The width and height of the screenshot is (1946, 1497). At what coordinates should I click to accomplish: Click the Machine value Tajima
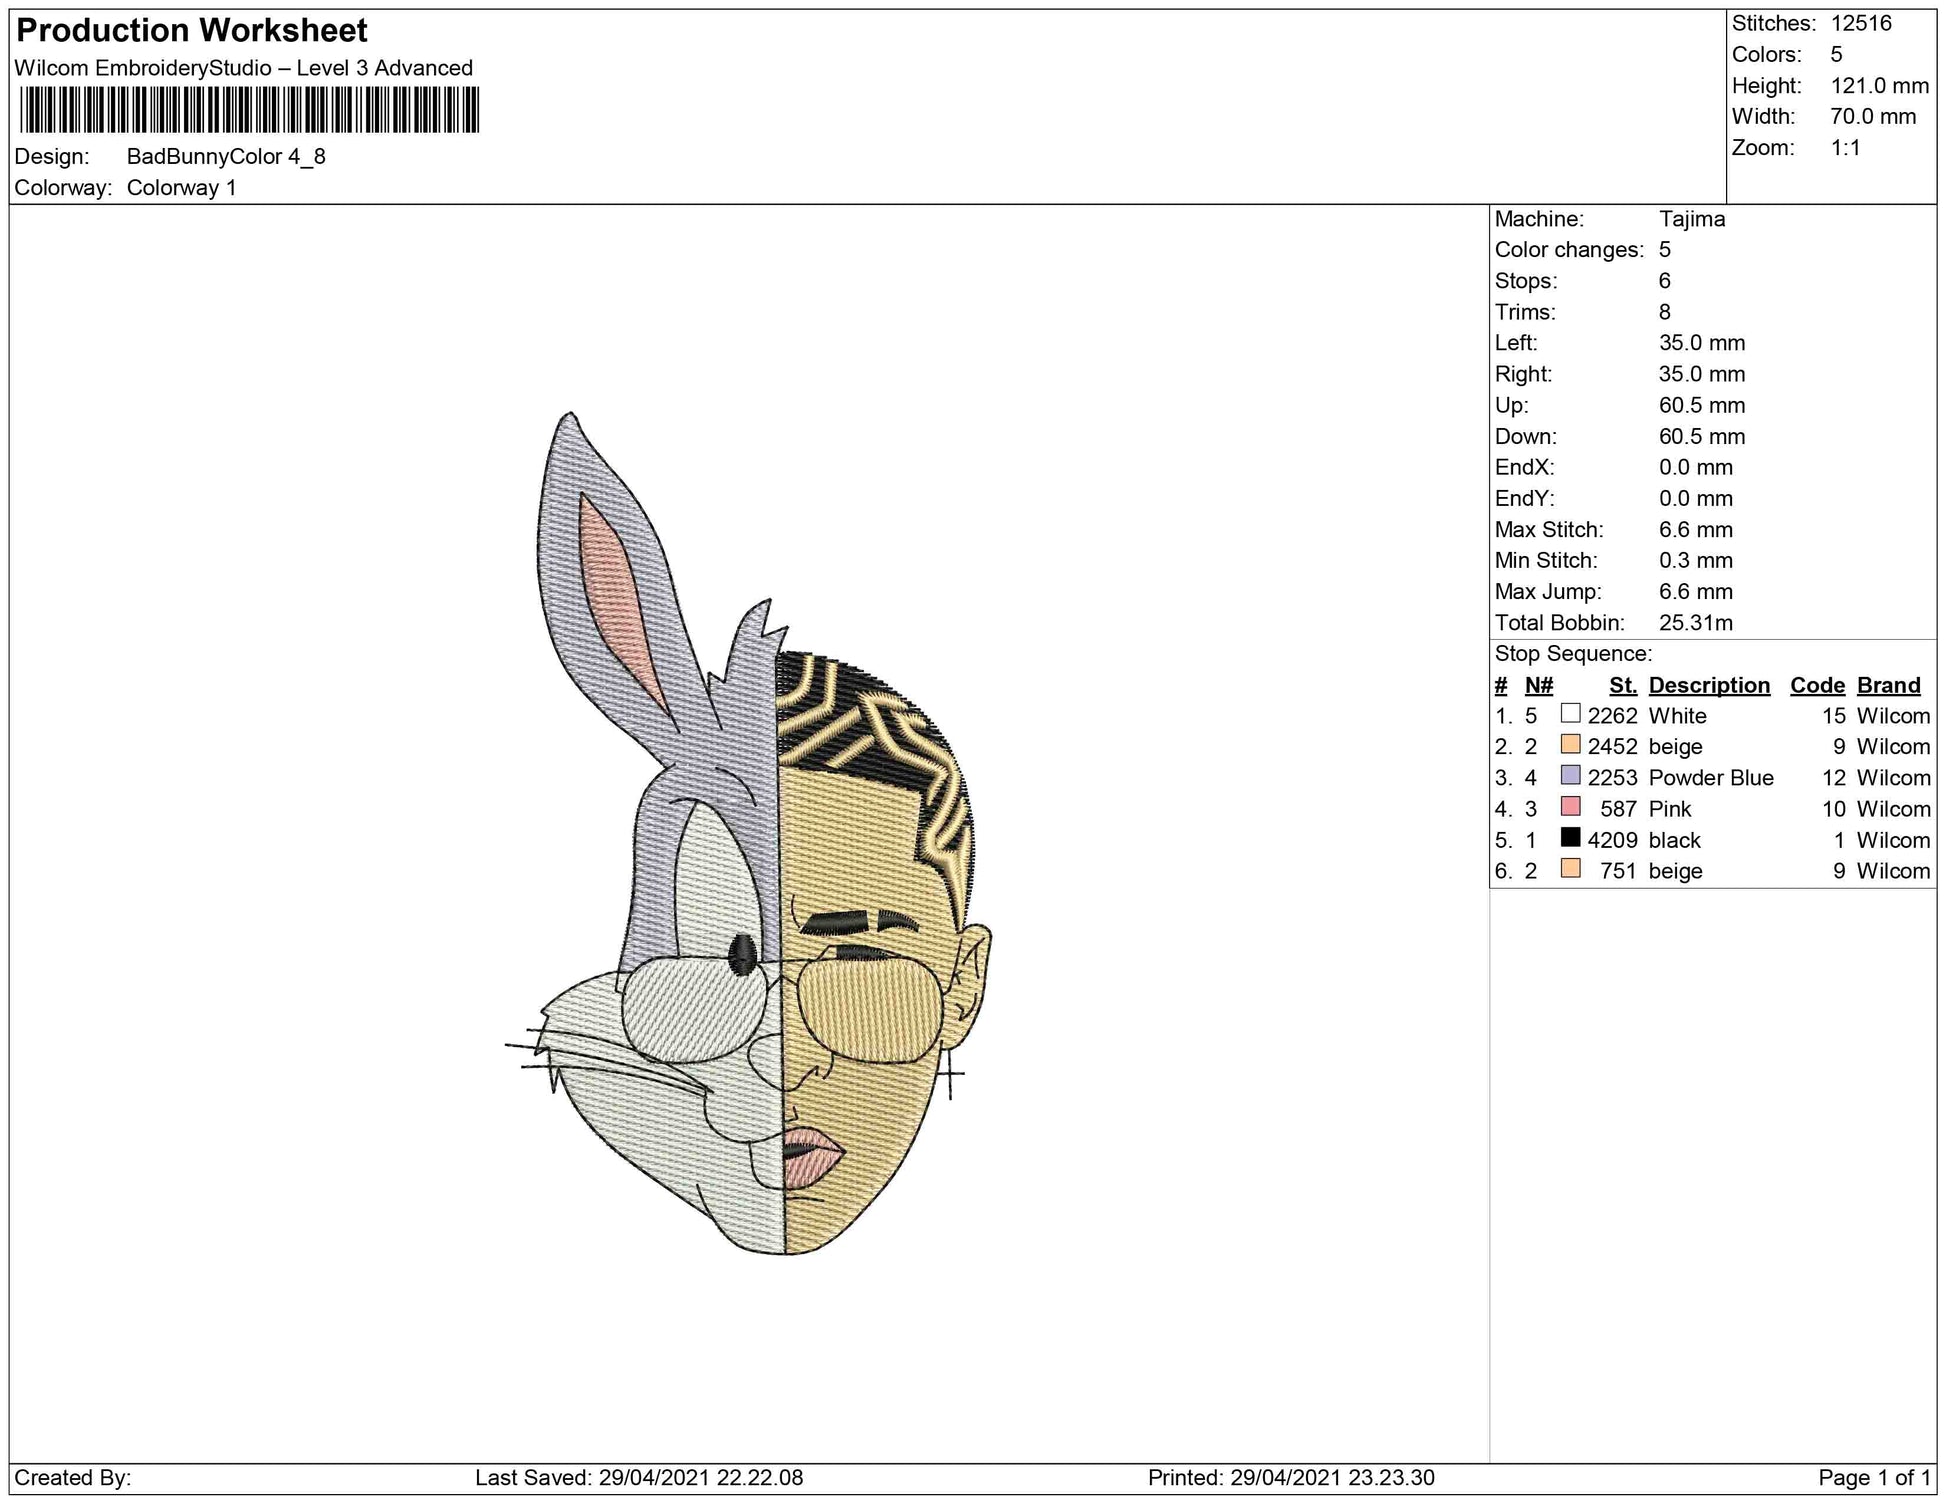coord(1691,219)
